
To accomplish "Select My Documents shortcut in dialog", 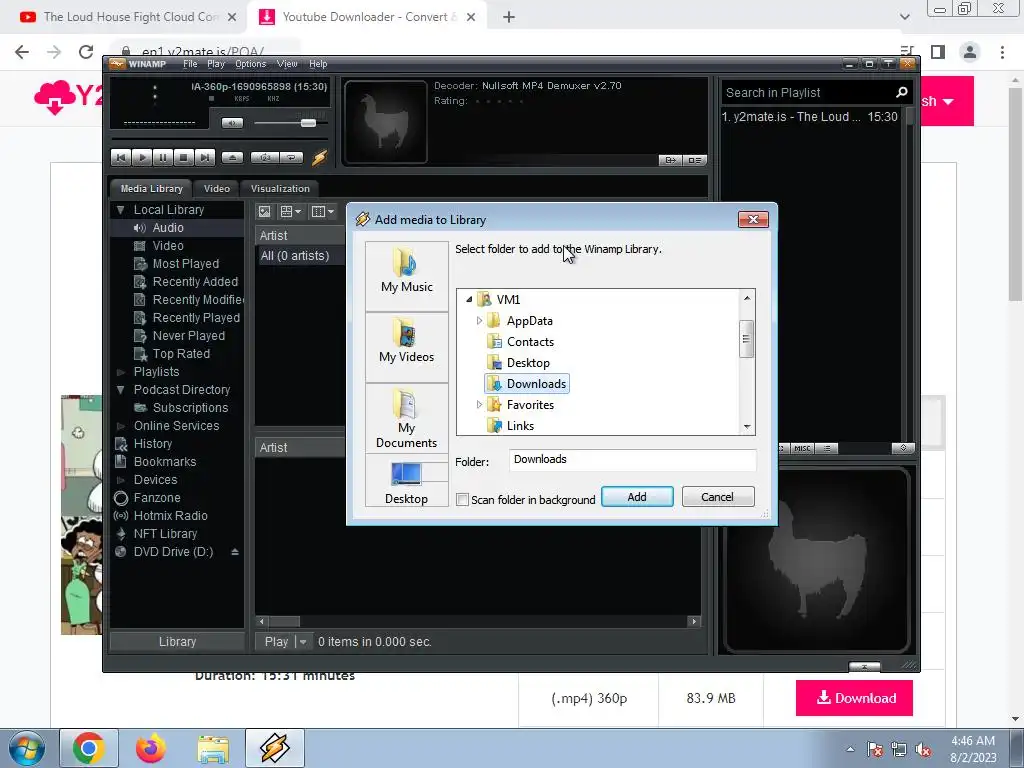I will pyautogui.click(x=407, y=418).
